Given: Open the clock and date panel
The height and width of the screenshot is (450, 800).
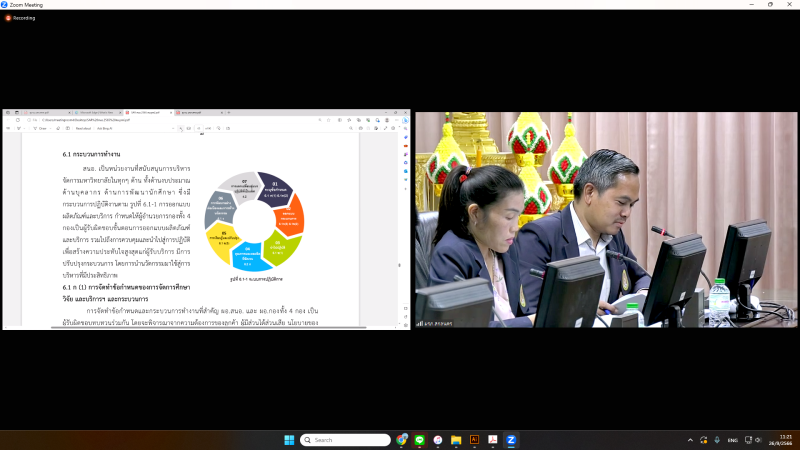Looking at the screenshot, I should [781, 440].
